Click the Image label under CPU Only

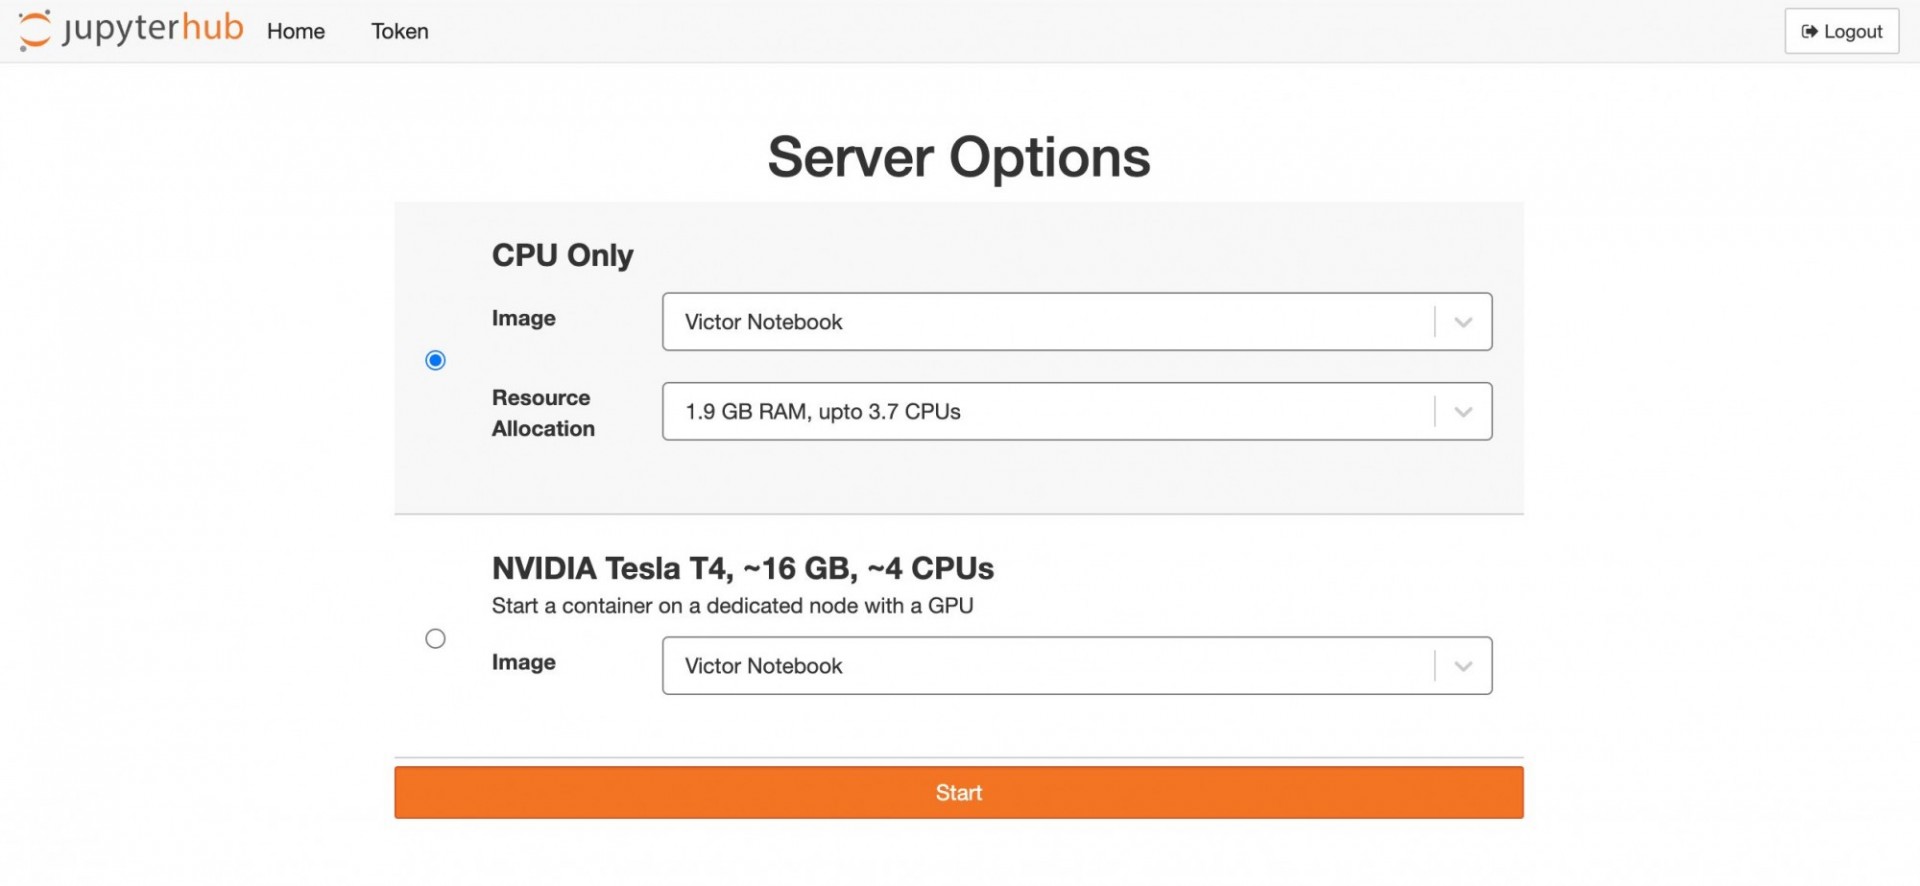[523, 318]
